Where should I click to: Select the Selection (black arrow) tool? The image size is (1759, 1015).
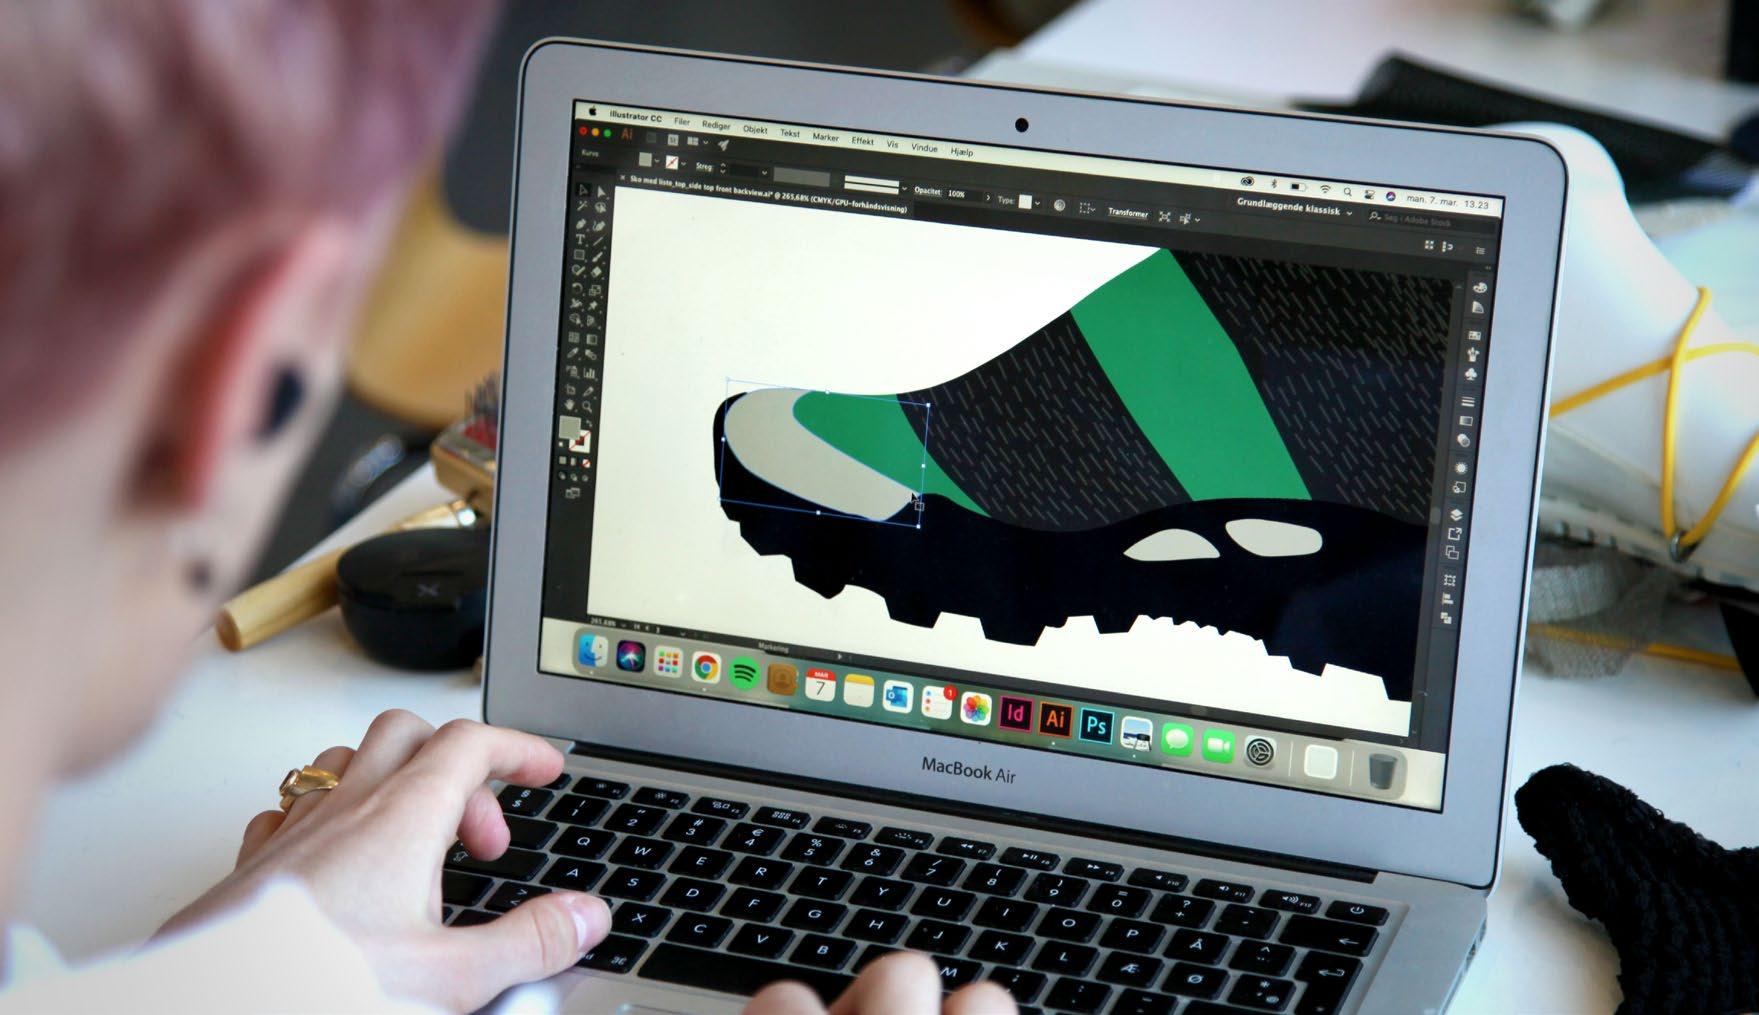click(x=584, y=190)
